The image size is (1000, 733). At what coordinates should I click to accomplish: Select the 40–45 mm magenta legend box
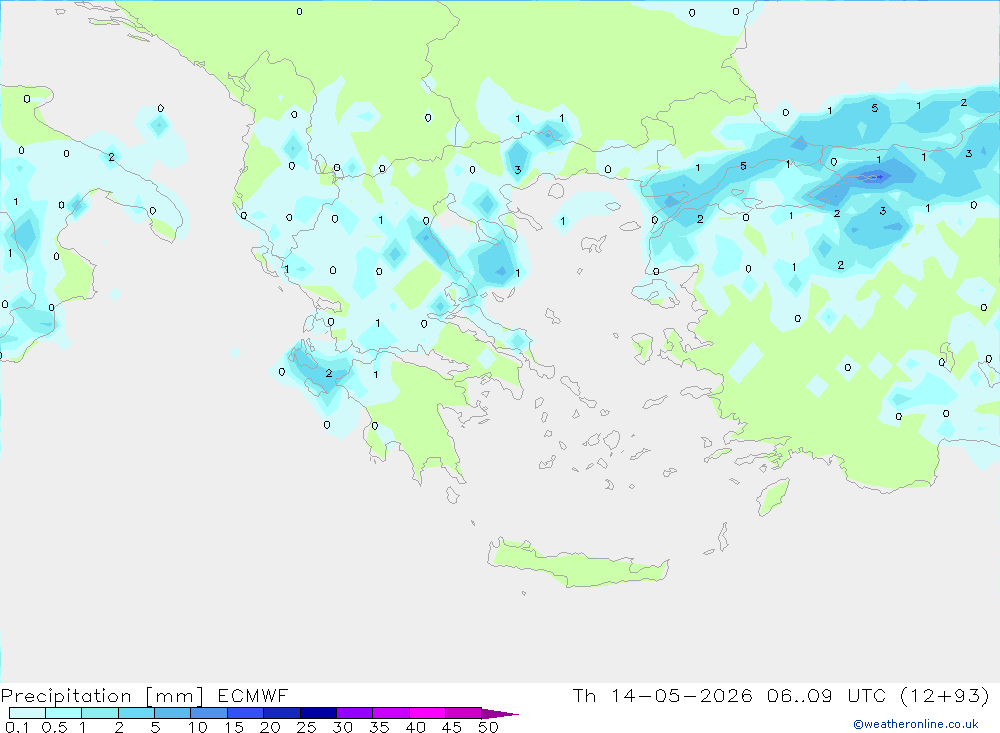tap(427, 713)
